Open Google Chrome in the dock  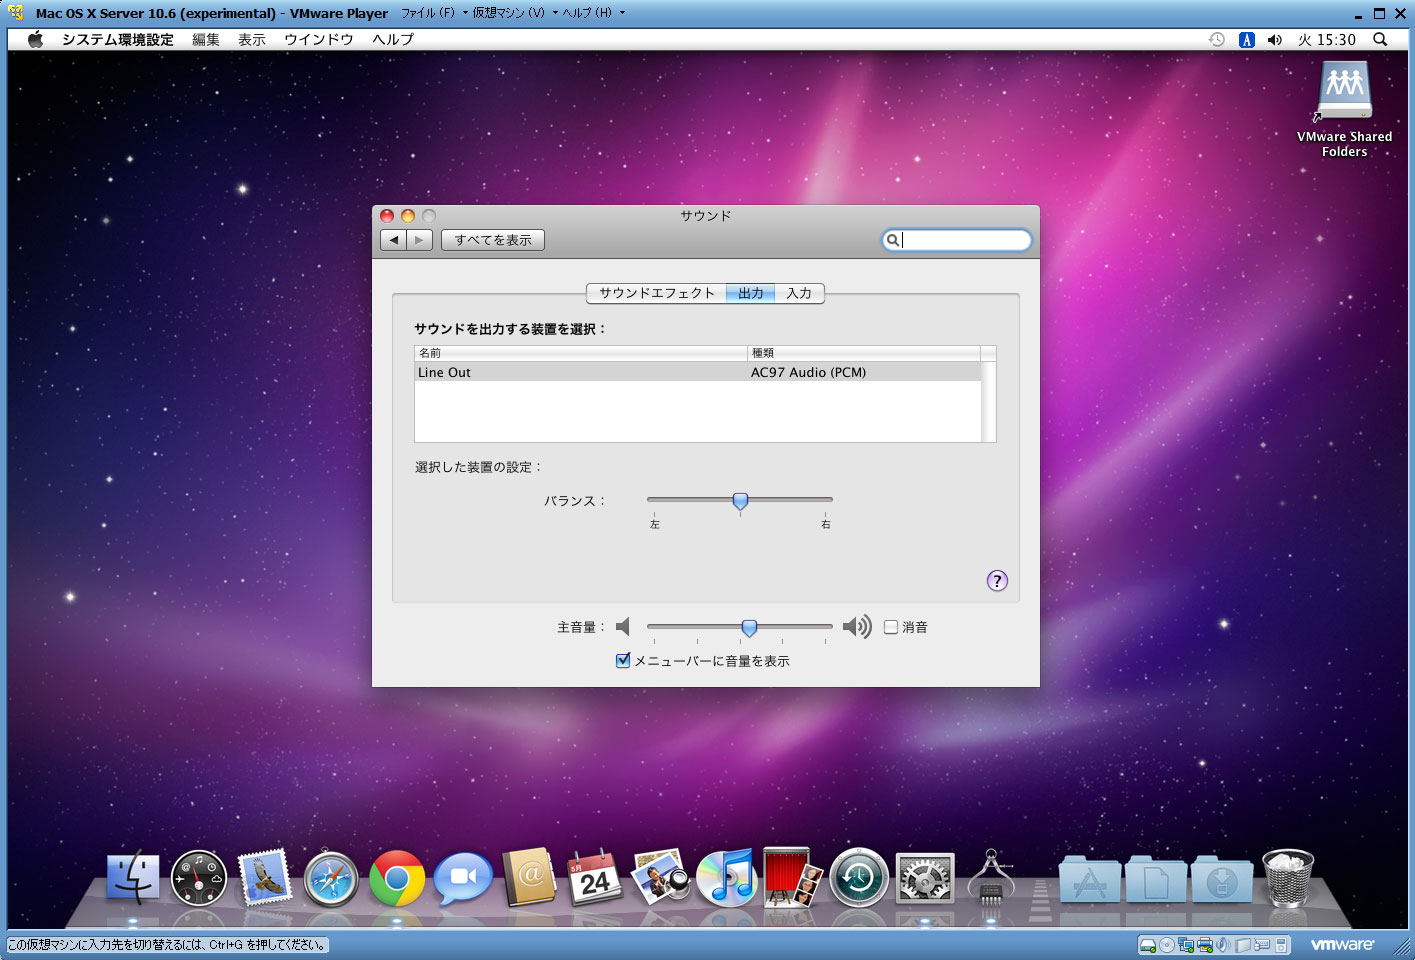point(397,879)
